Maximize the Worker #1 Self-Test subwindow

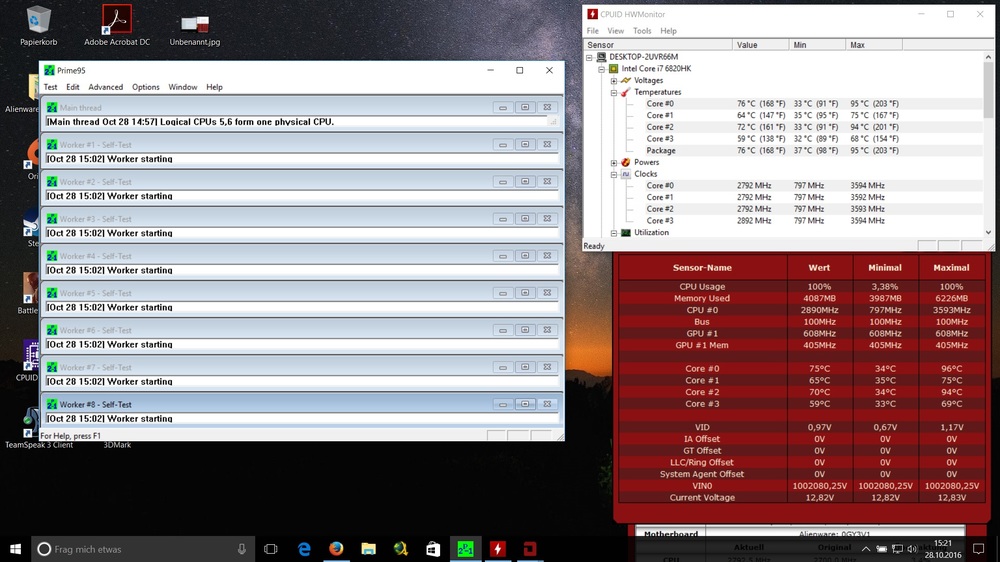(524, 145)
